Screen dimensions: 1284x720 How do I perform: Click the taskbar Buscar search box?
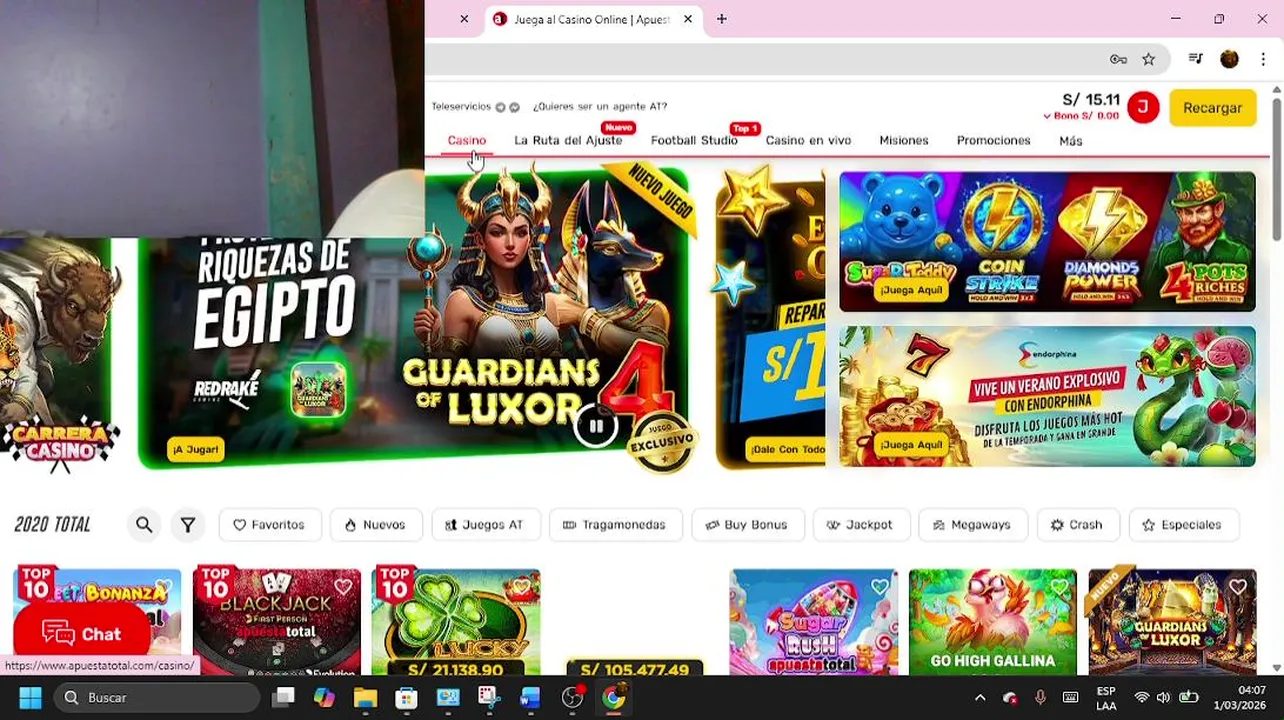[x=157, y=698]
